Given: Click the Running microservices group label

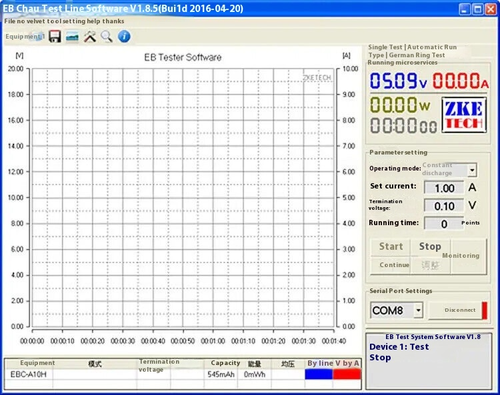Looking at the screenshot, I should coord(402,62).
